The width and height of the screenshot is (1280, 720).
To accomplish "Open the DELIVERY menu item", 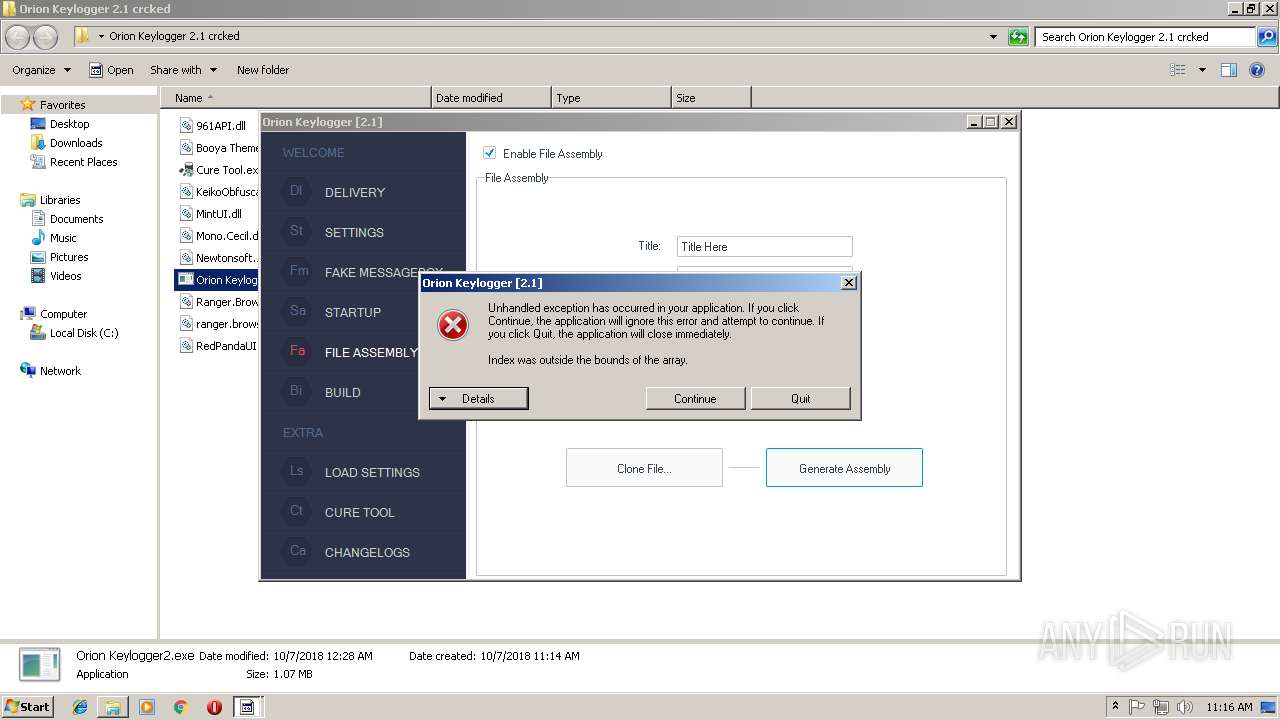I will pos(355,192).
